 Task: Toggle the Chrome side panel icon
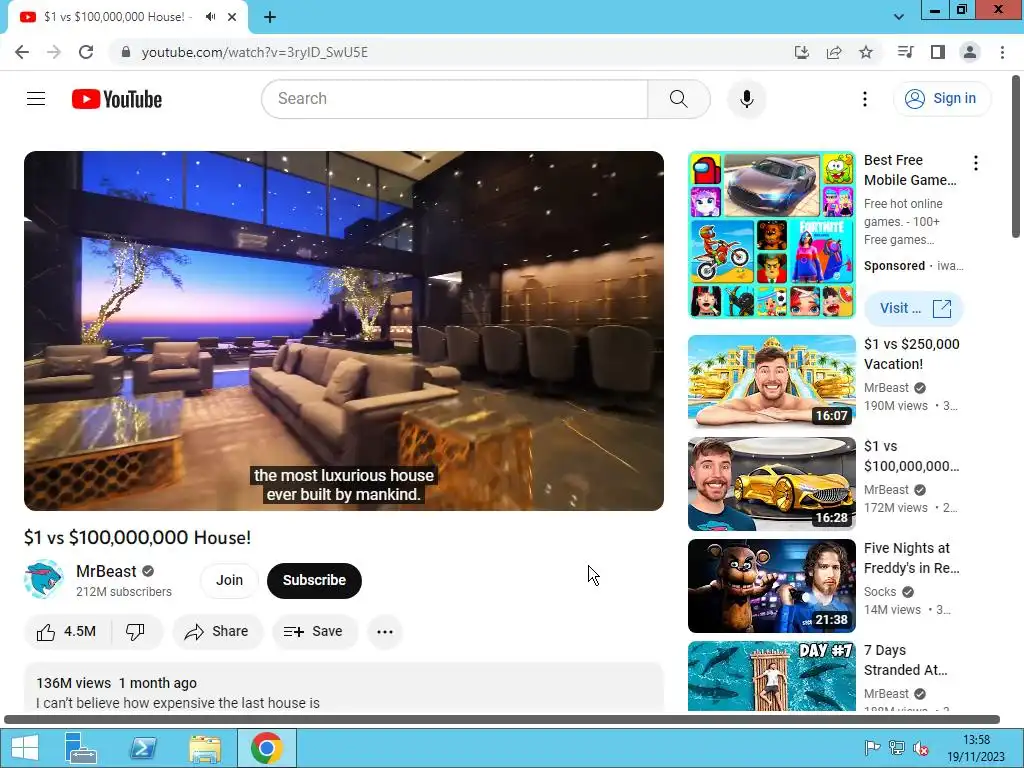[938, 52]
